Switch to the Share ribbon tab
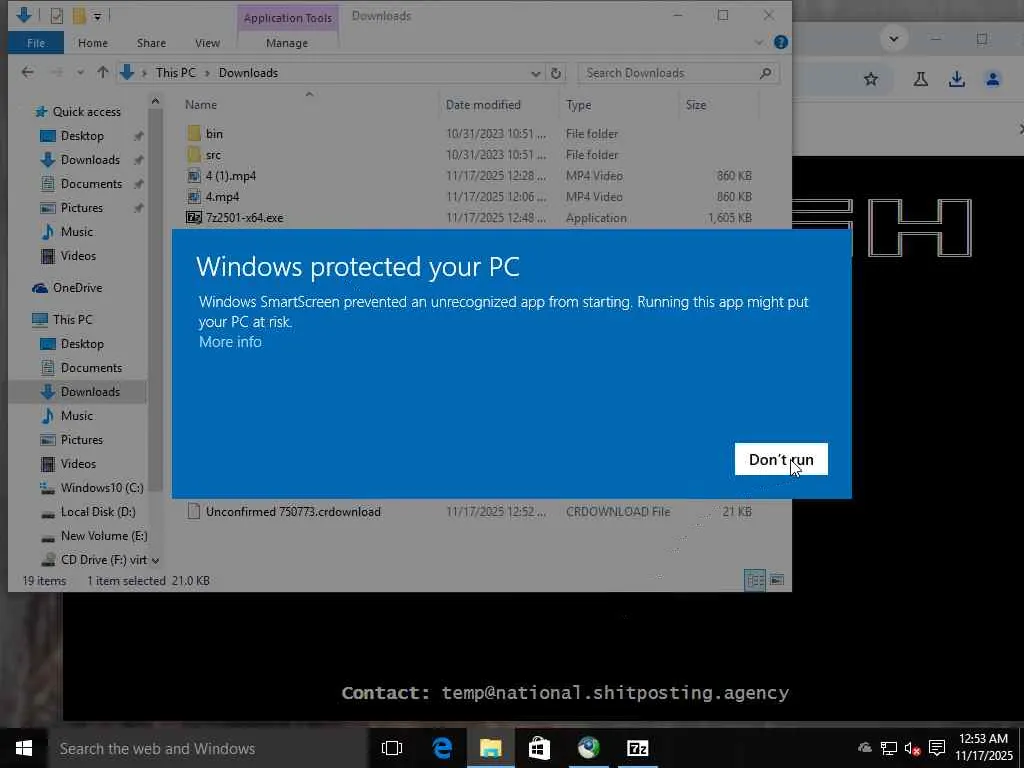Image resolution: width=1024 pixels, height=768 pixels. 151,43
